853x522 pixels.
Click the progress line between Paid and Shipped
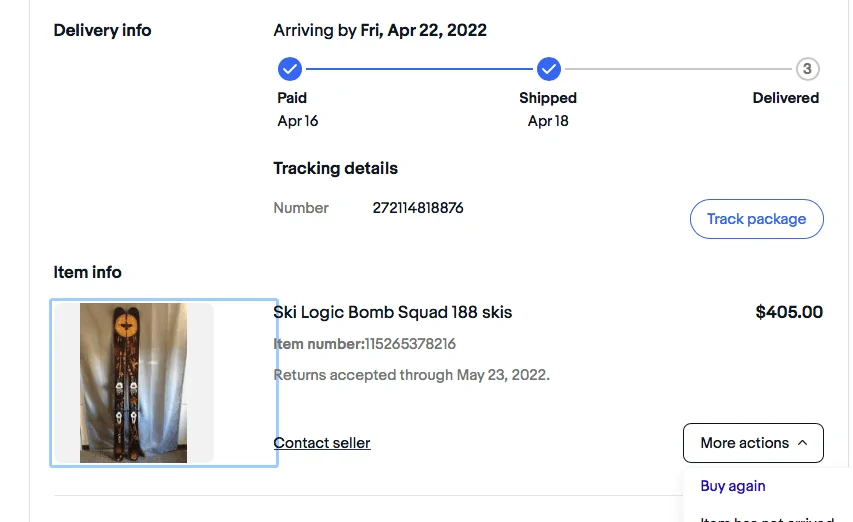pyautogui.click(x=419, y=69)
